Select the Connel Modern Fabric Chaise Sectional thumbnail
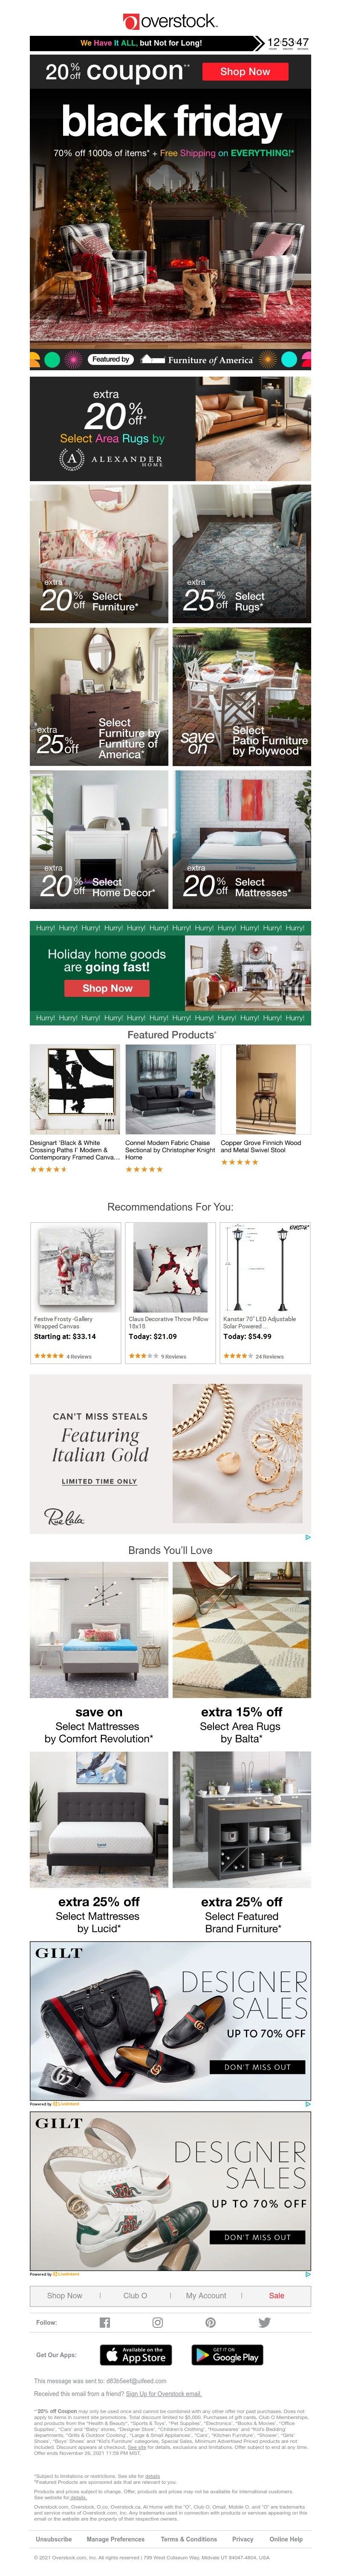 [170, 1090]
